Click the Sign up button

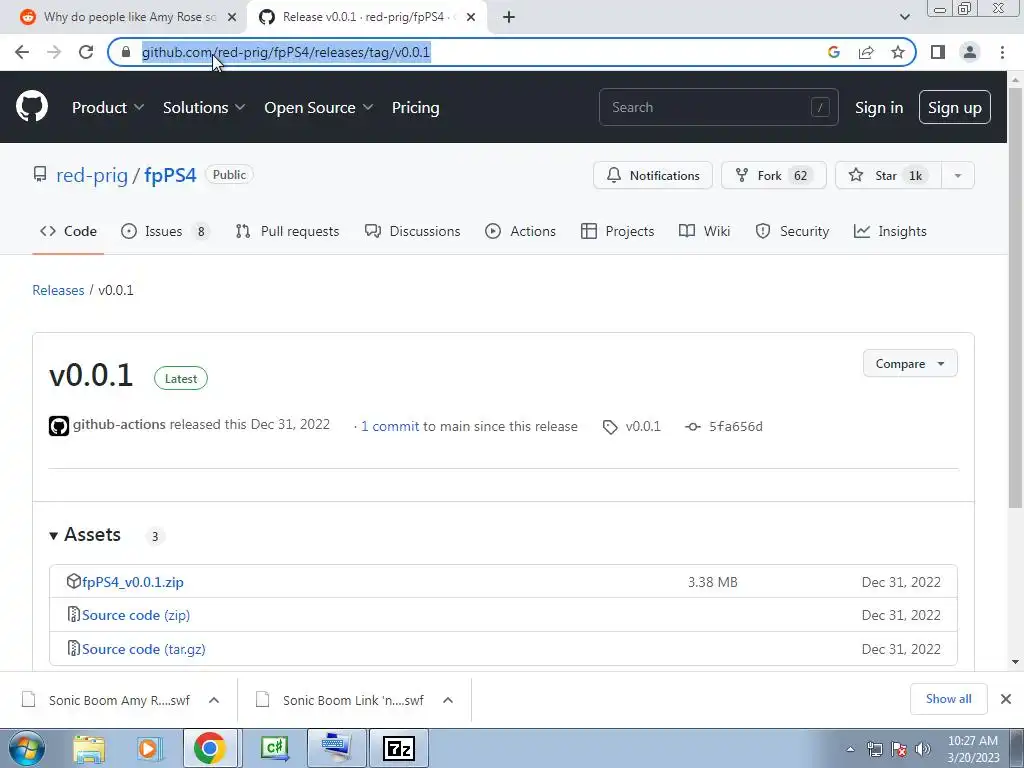click(x=954, y=108)
